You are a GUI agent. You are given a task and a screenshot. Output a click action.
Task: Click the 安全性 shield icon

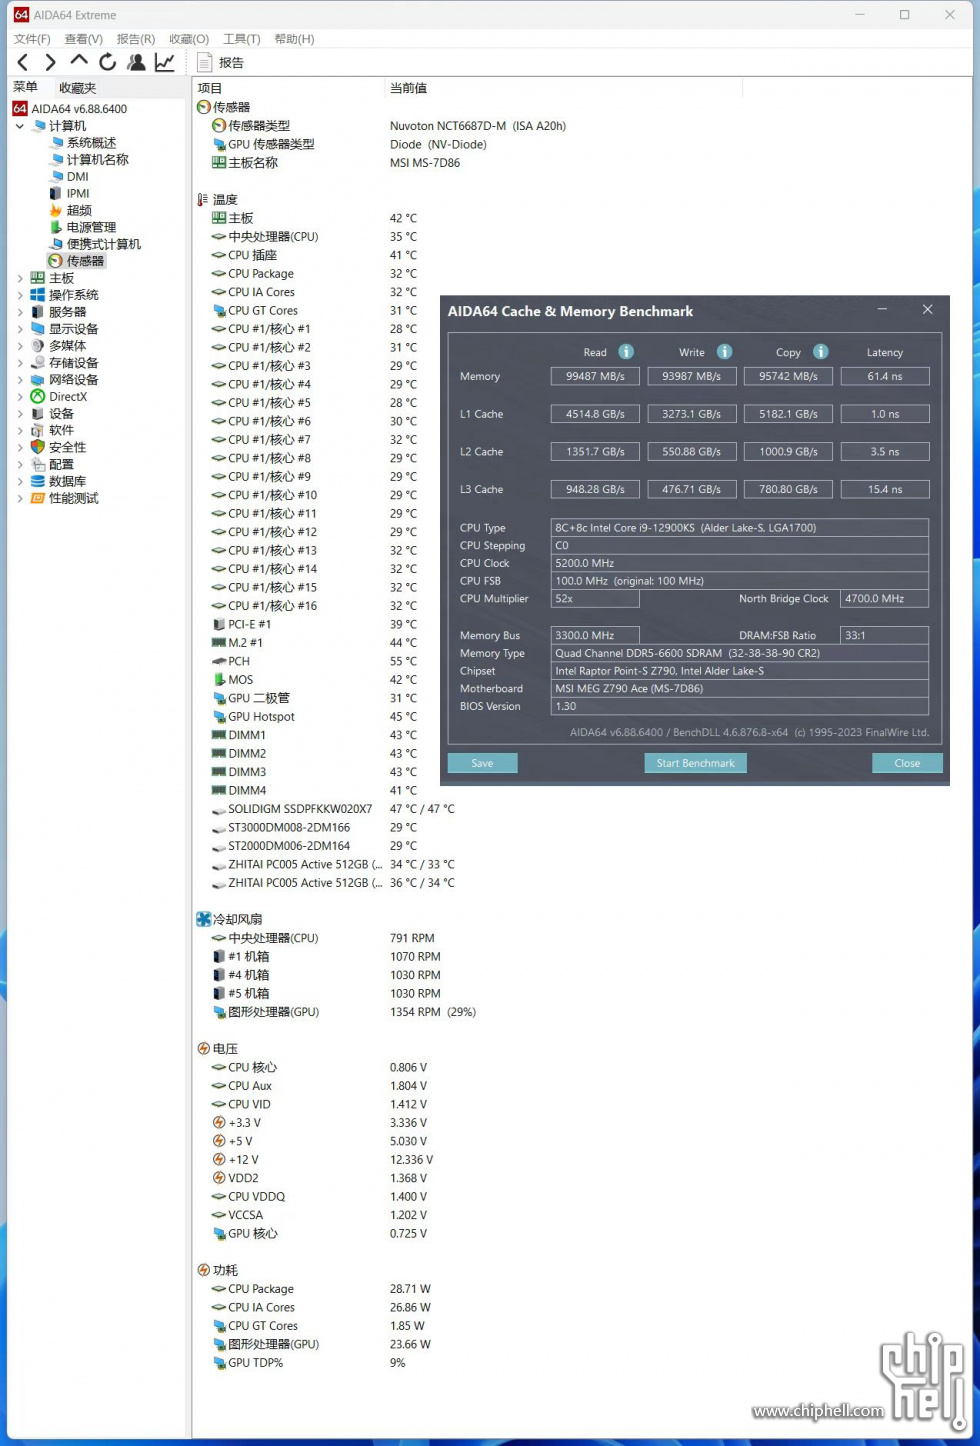(38, 447)
